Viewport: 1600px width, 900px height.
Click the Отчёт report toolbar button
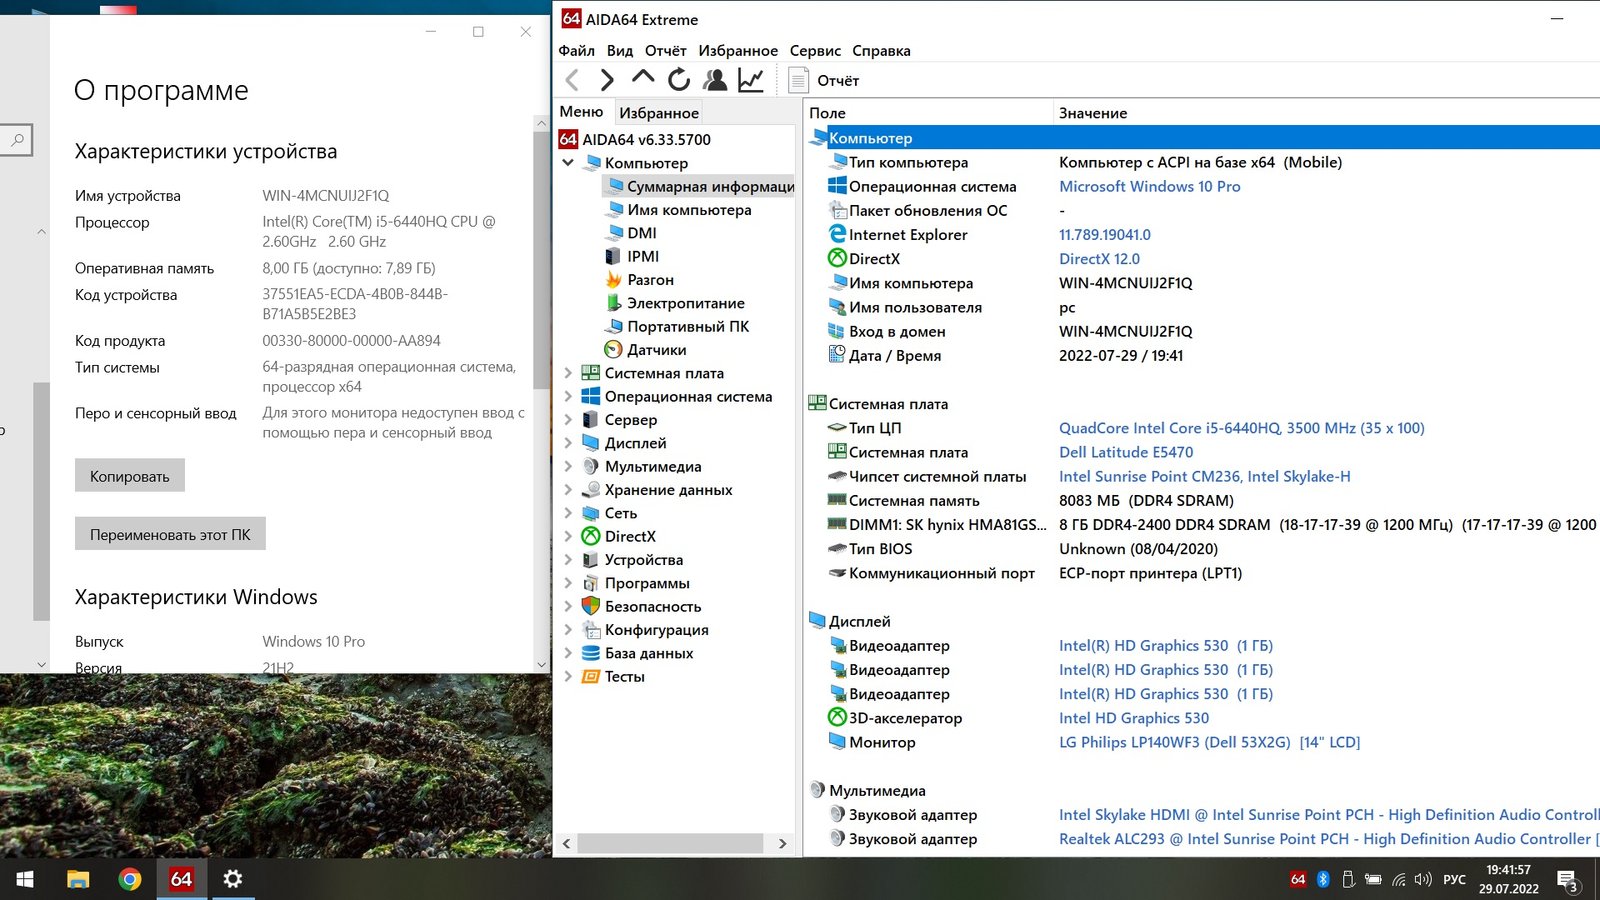click(824, 80)
